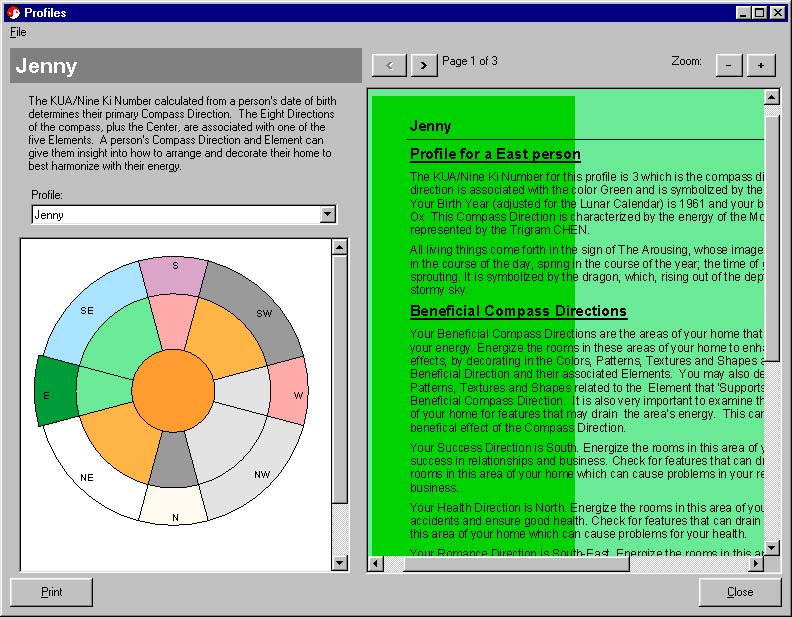
Task: Click the Profiles app icon in title bar
Action: (x=14, y=13)
